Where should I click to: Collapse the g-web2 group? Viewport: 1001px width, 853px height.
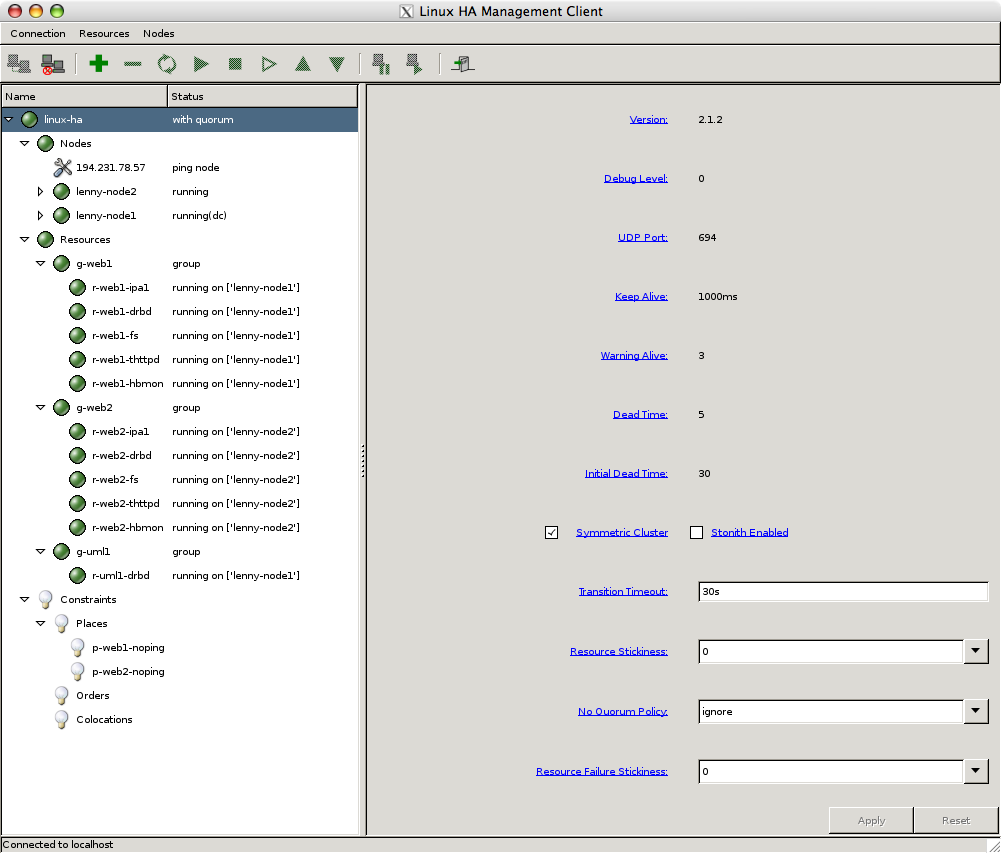point(41,407)
